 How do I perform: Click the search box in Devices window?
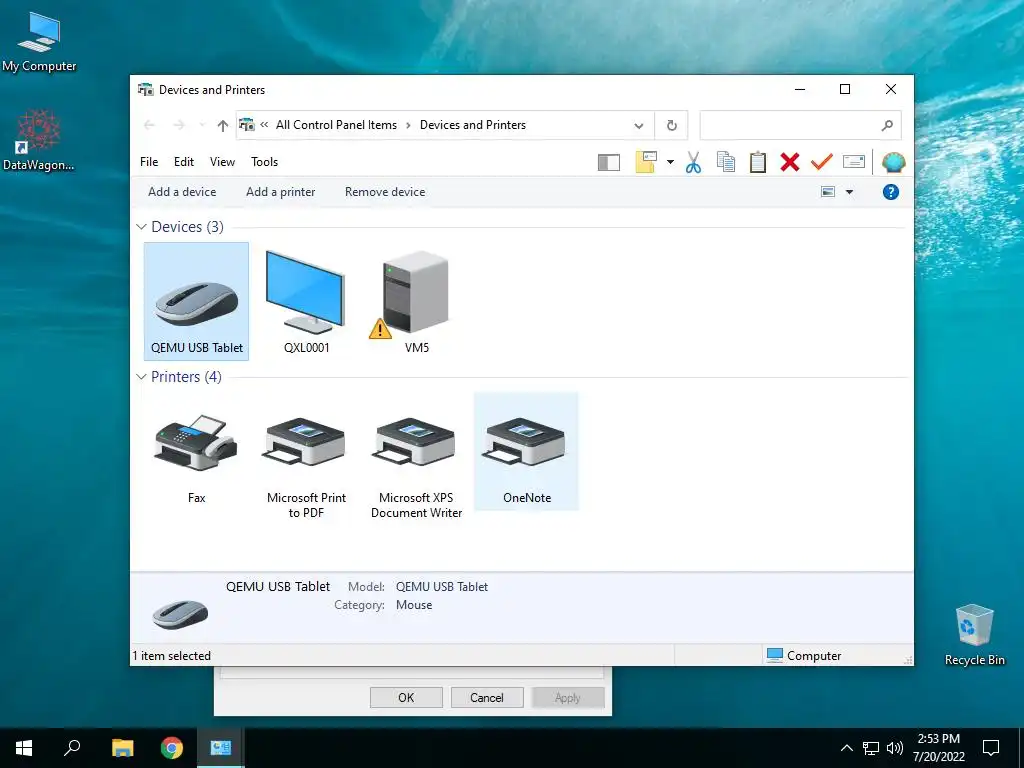tap(801, 125)
